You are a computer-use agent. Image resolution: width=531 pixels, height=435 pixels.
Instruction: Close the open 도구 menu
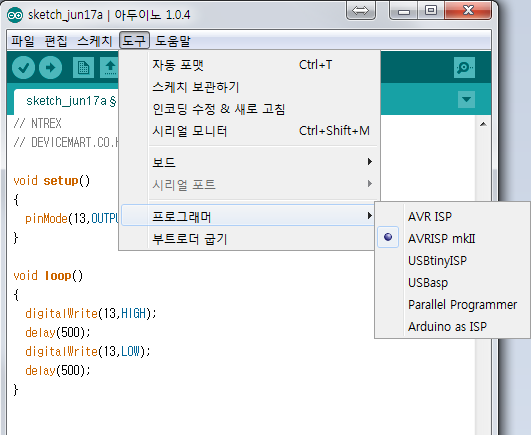pyautogui.click(x=134, y=41)
